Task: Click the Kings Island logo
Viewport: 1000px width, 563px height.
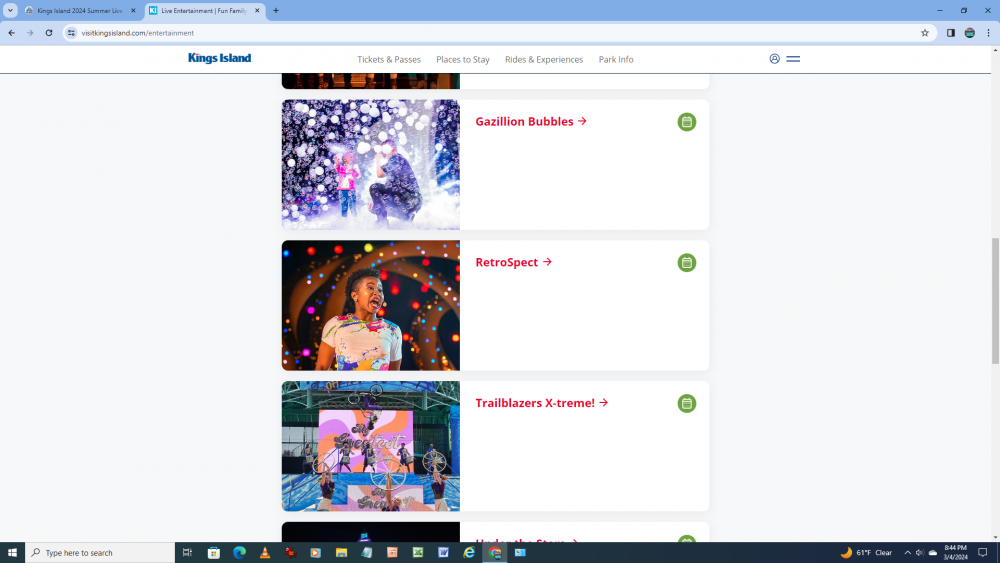Action: pos(219,59)
